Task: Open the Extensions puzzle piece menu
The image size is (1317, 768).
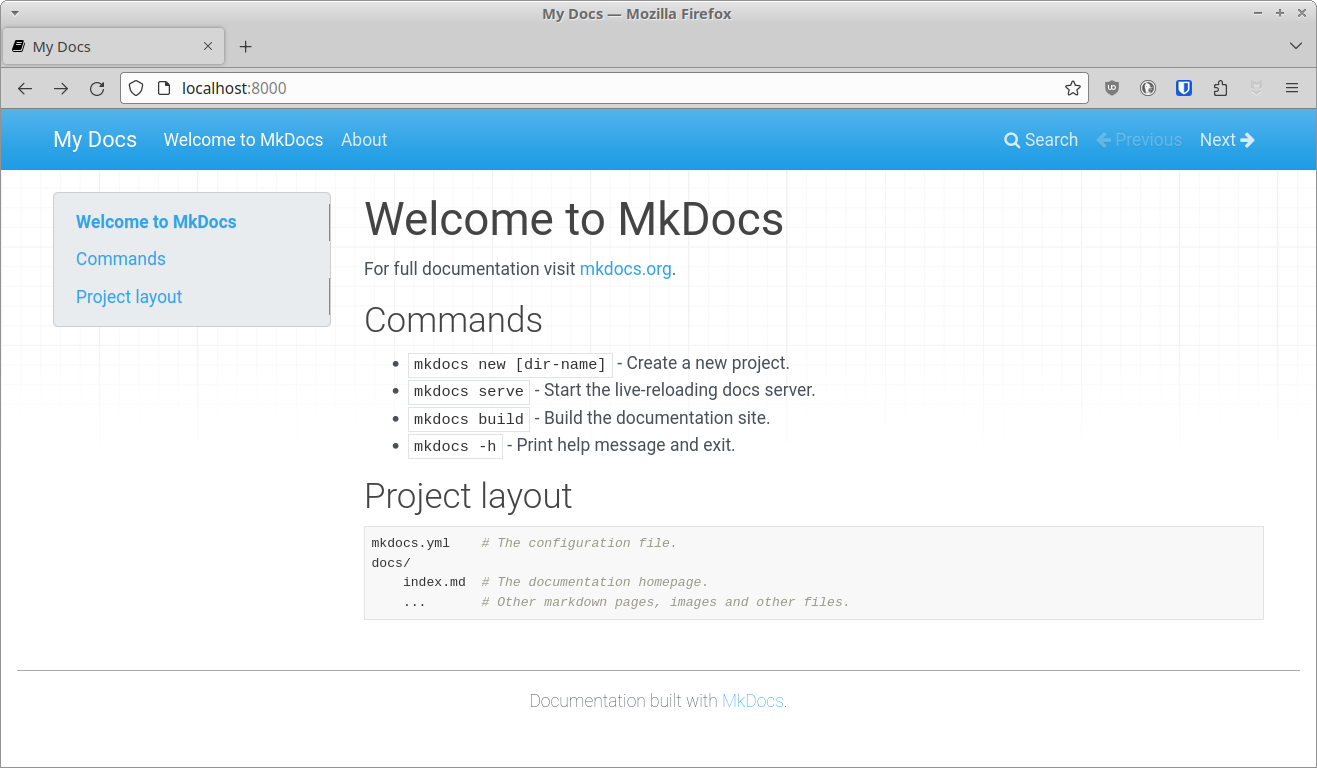Action: coord(1220,88)
